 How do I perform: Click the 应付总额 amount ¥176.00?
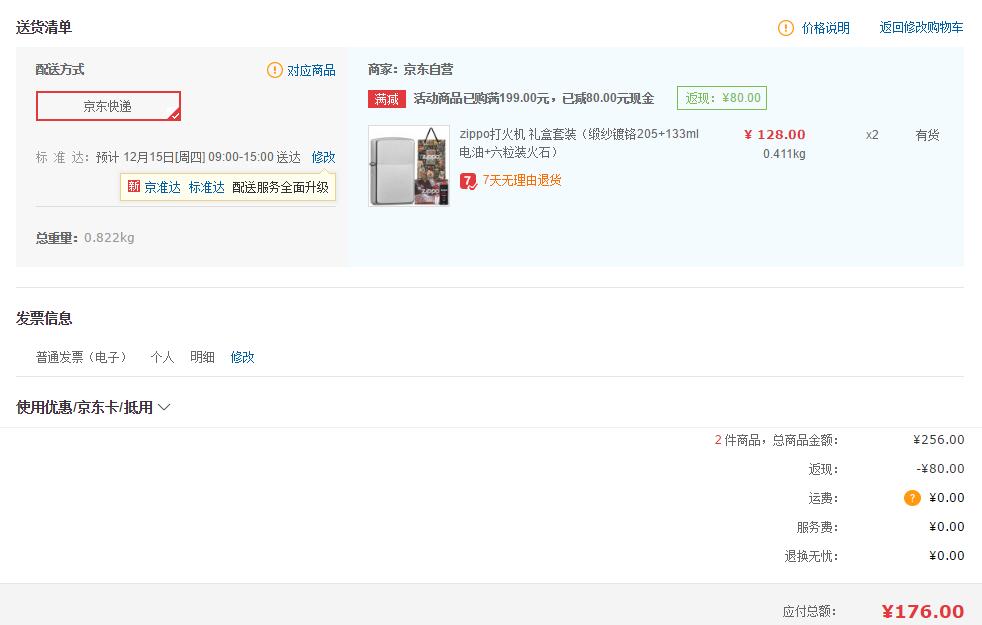pyautogui.click(x=923, y=611)
